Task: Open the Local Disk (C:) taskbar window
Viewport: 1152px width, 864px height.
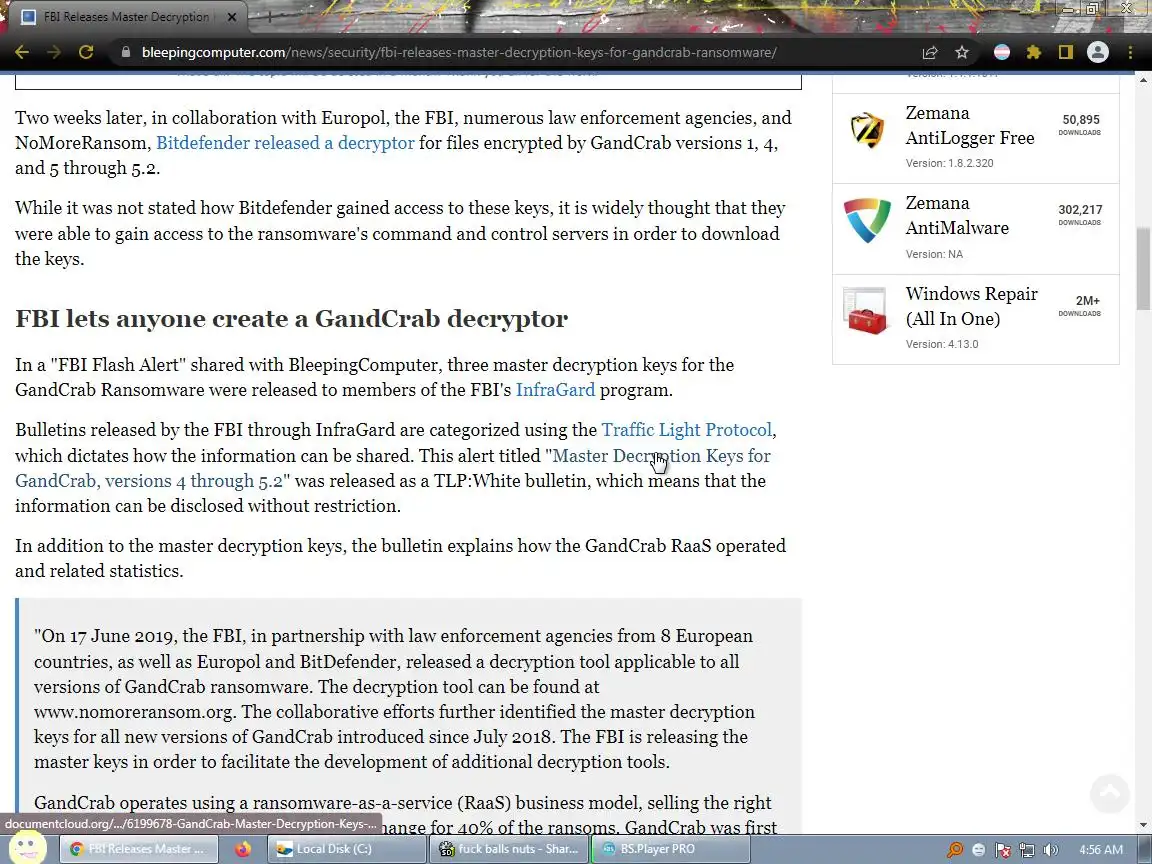Action: [346, 849]
